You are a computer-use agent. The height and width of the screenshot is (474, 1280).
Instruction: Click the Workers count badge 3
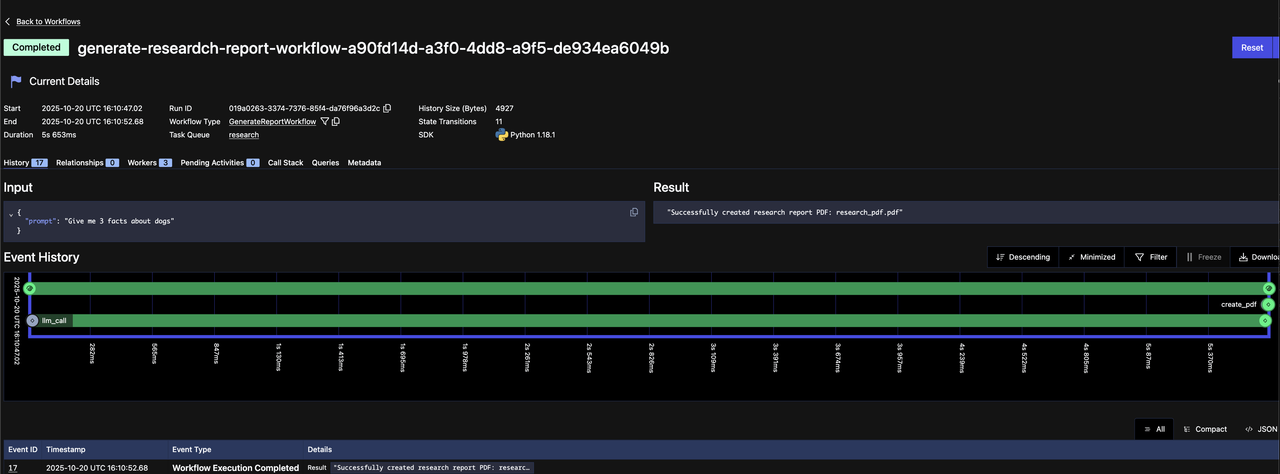coord(166,162)
